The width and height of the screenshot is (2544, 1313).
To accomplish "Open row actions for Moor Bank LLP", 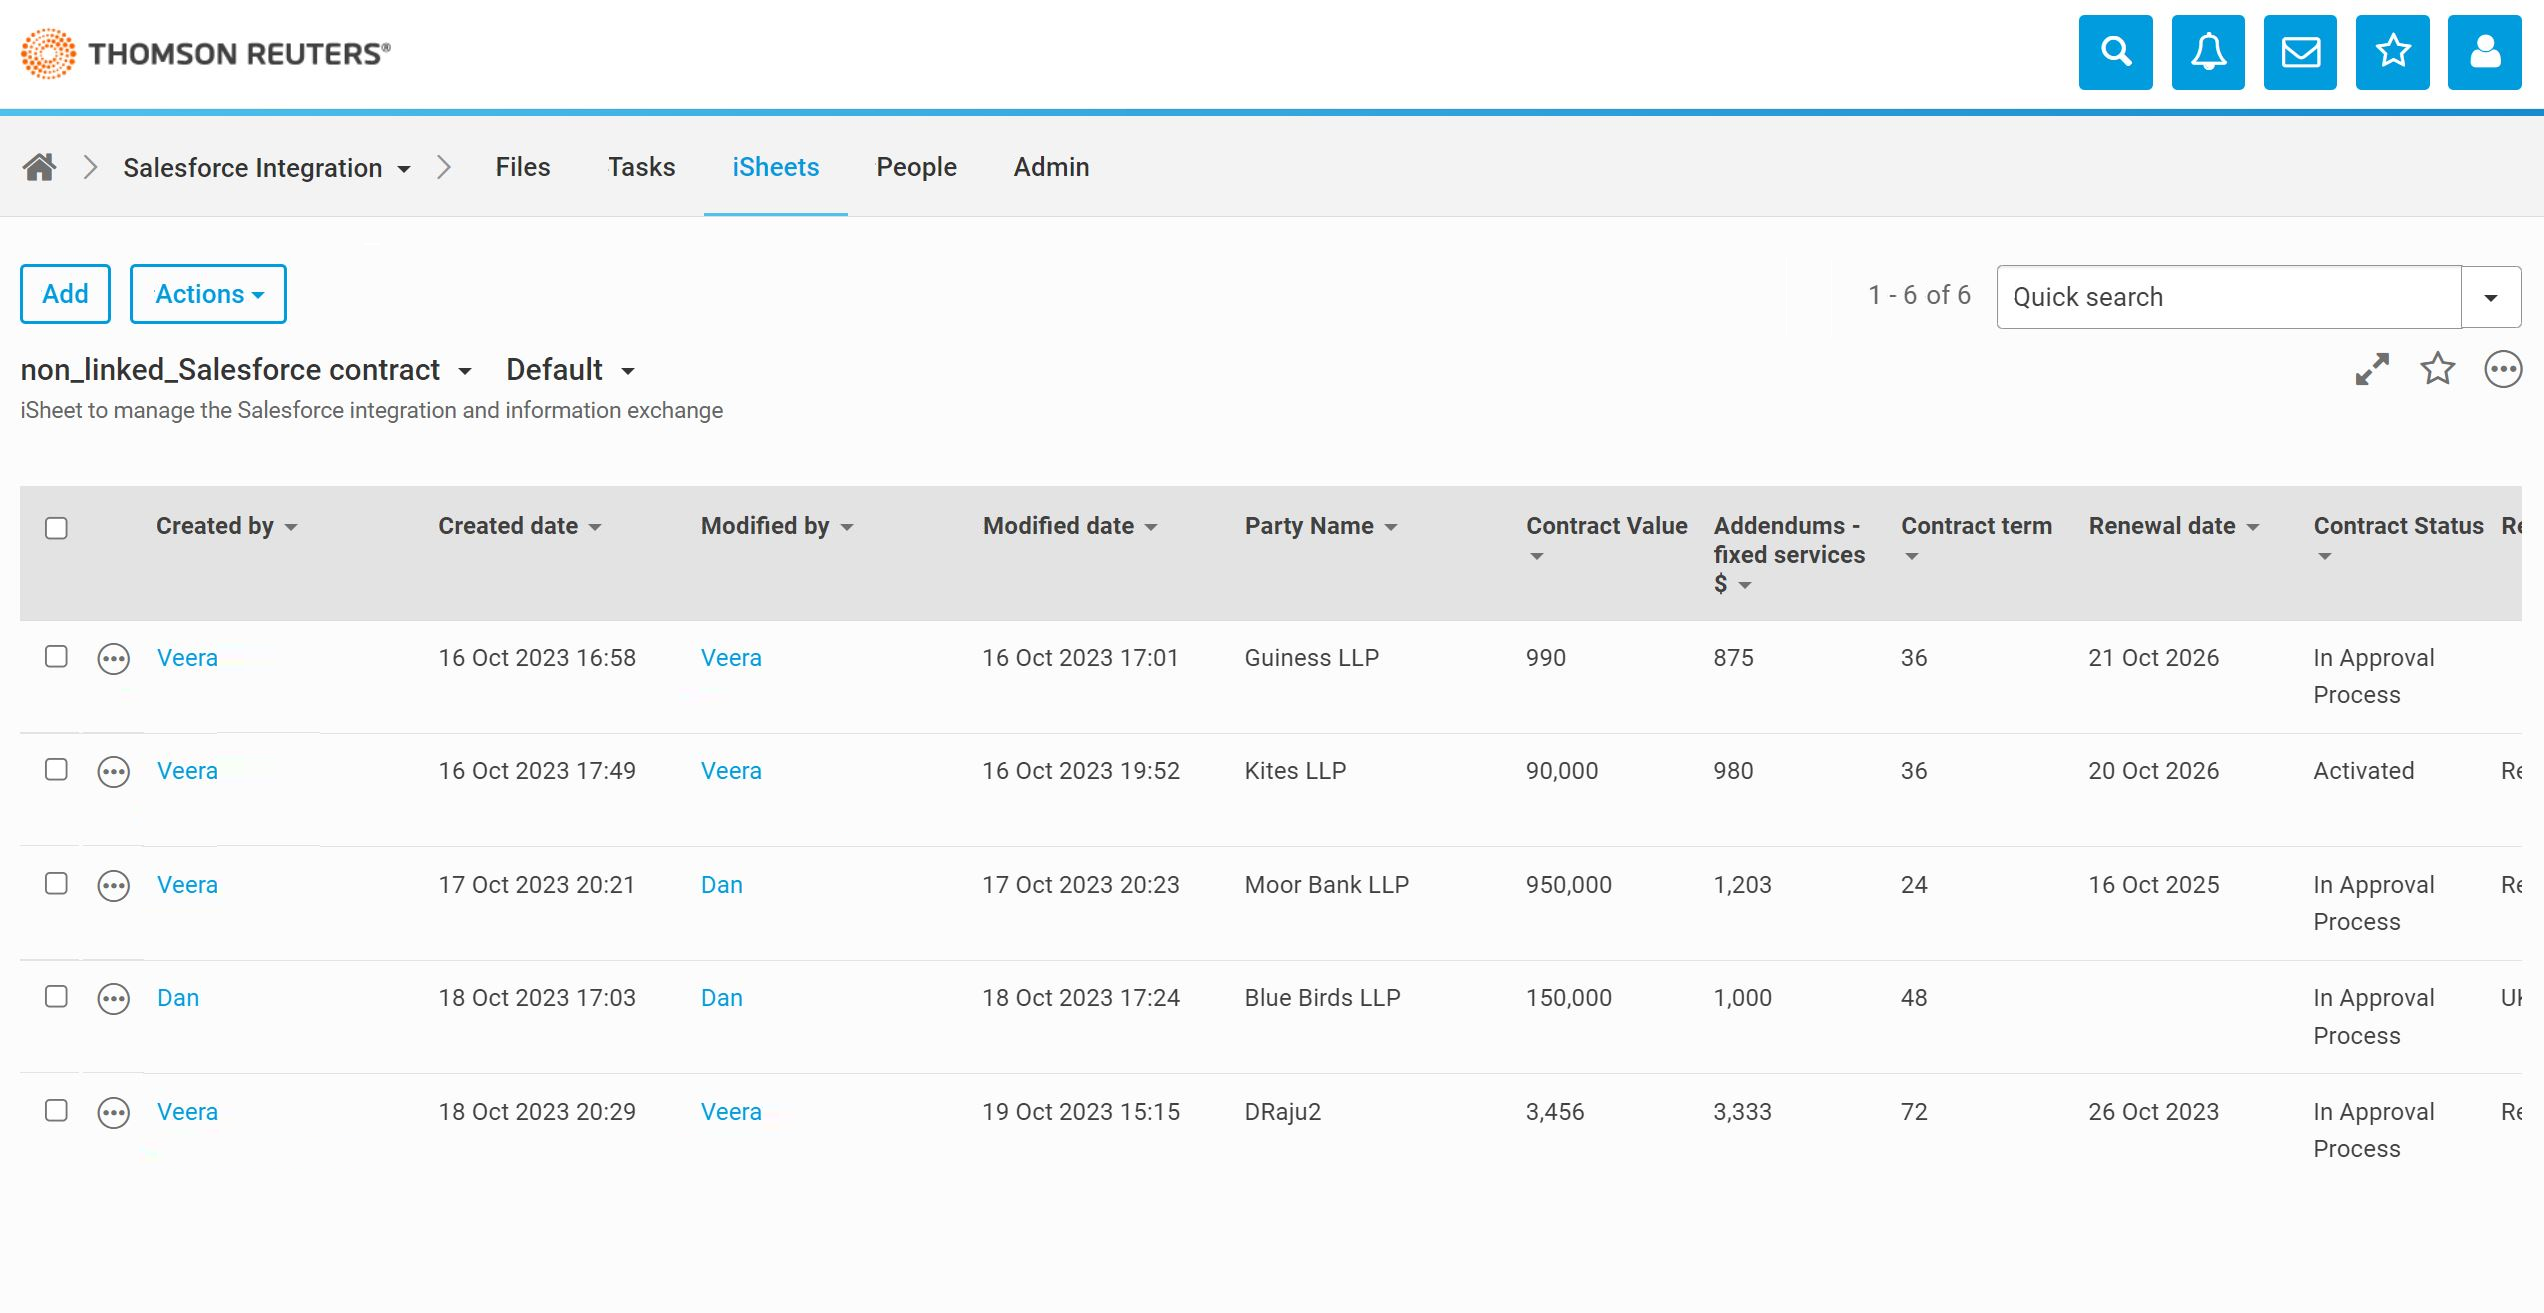I will [114, 886].
